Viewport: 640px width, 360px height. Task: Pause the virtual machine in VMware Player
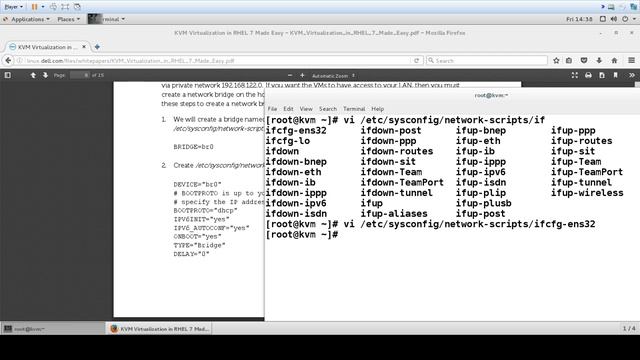coord(35,7)
